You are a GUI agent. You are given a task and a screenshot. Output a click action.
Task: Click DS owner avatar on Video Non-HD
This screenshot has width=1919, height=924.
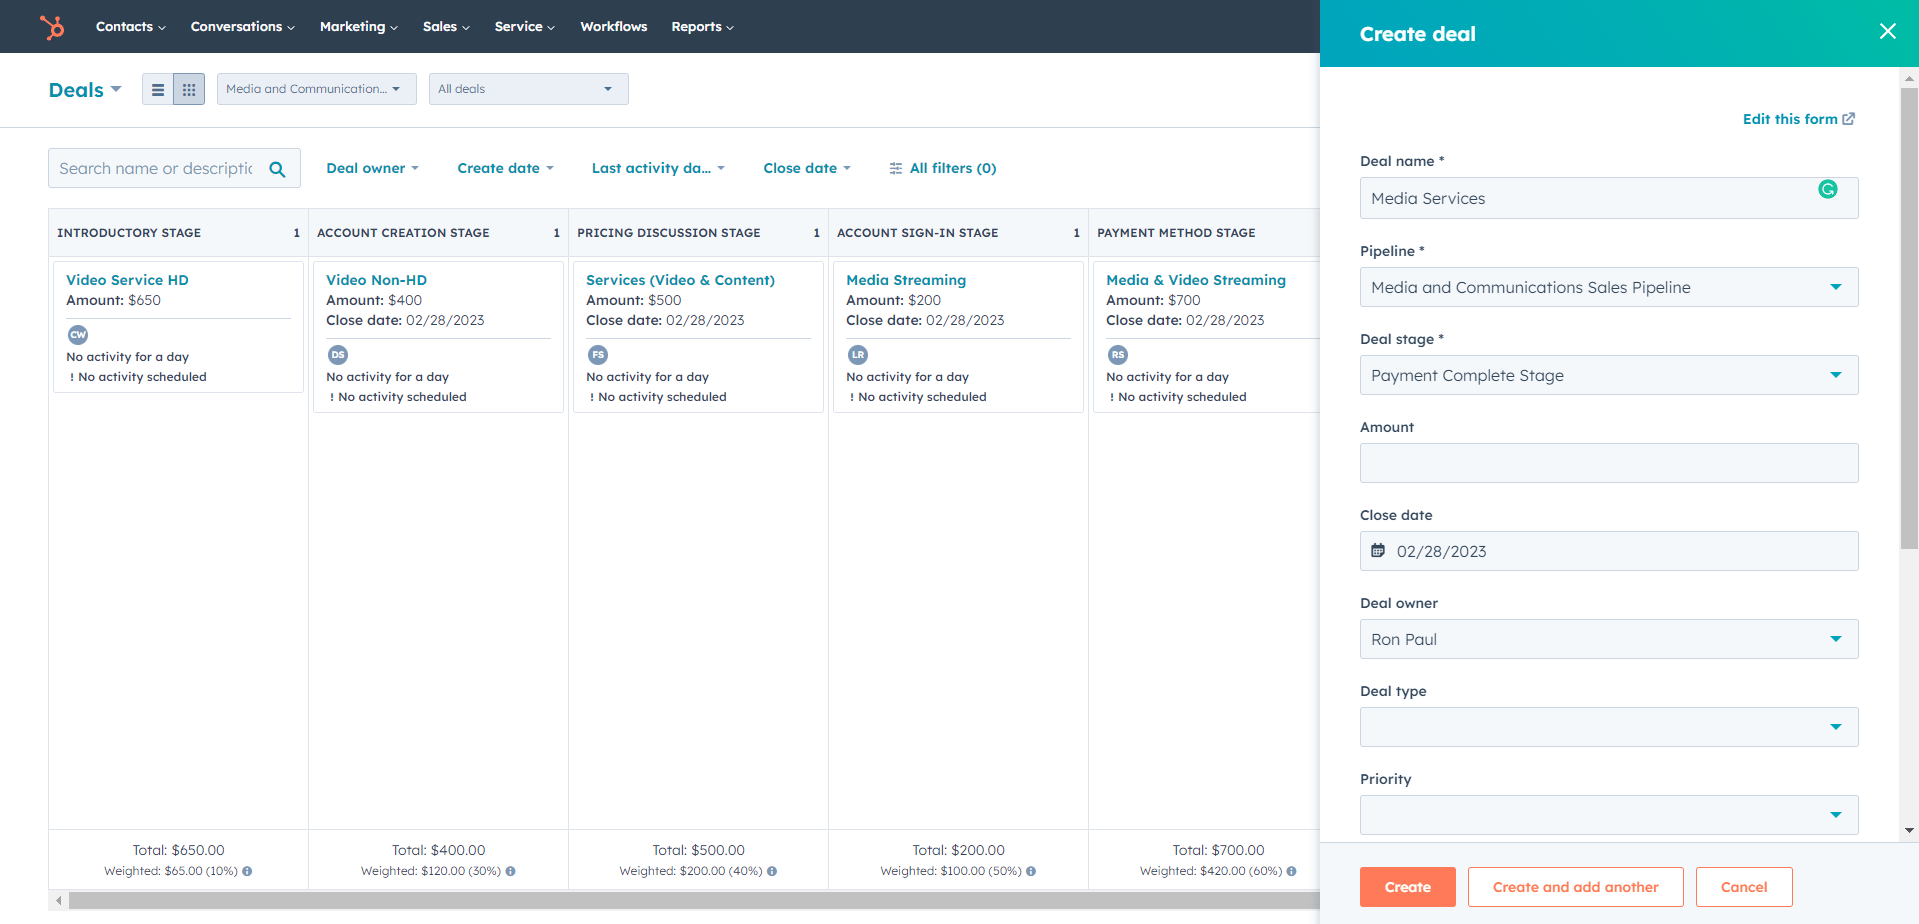(338, 355)
